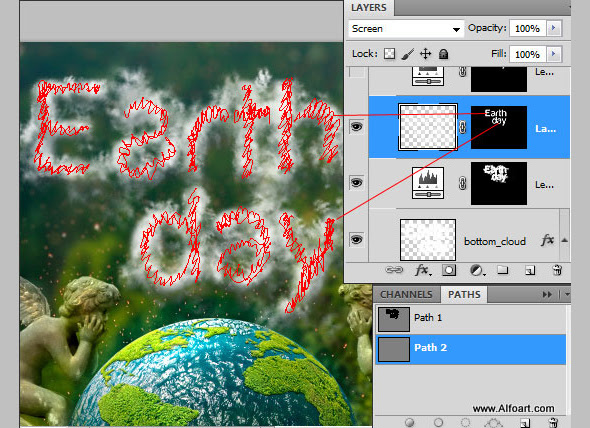Open the Create adjustment layer menu icon
The height and width of the screenshot is (428, 590).
pyautogui.click(x=477, y=270)
